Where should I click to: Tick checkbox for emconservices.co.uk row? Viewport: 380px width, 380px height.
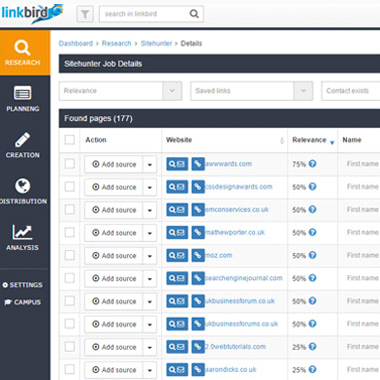tap(70, 209)
